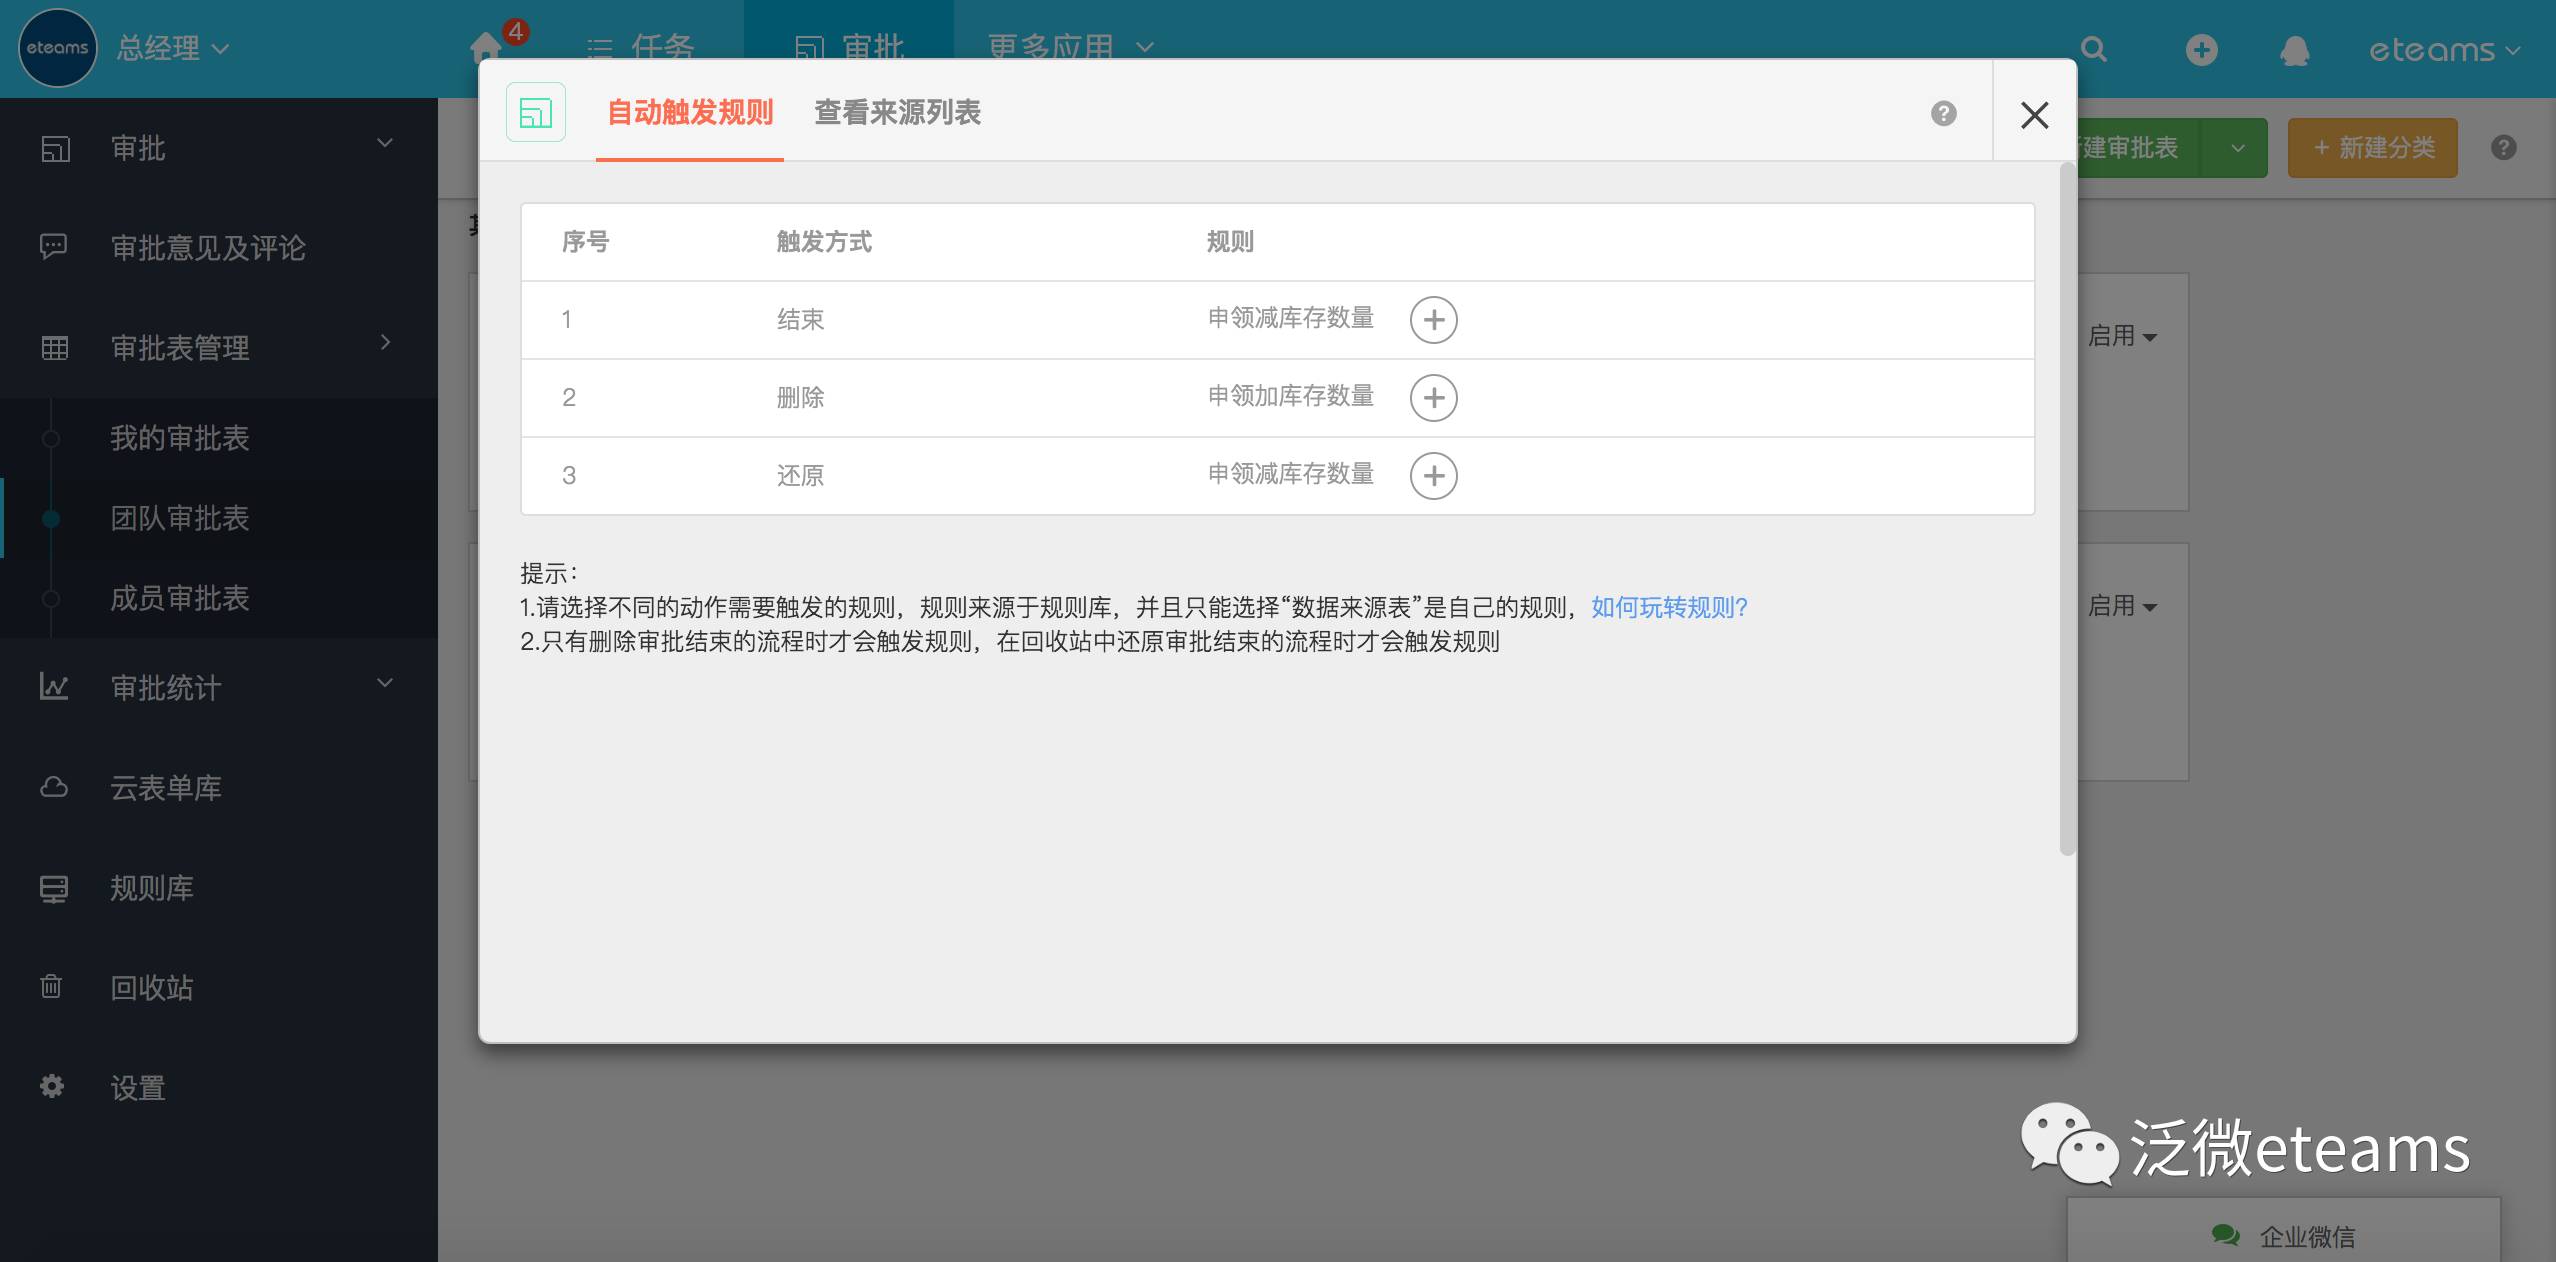Select 自动触发规则 tab
The width and height of the screenshot is (2556, 1262).
(690, 113)
